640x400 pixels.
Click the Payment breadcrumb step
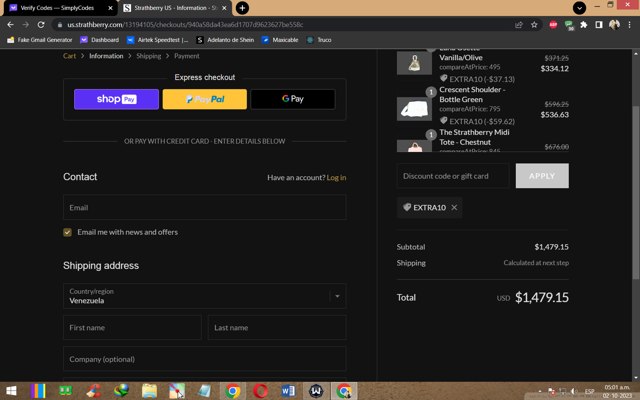tap(187, 56)
